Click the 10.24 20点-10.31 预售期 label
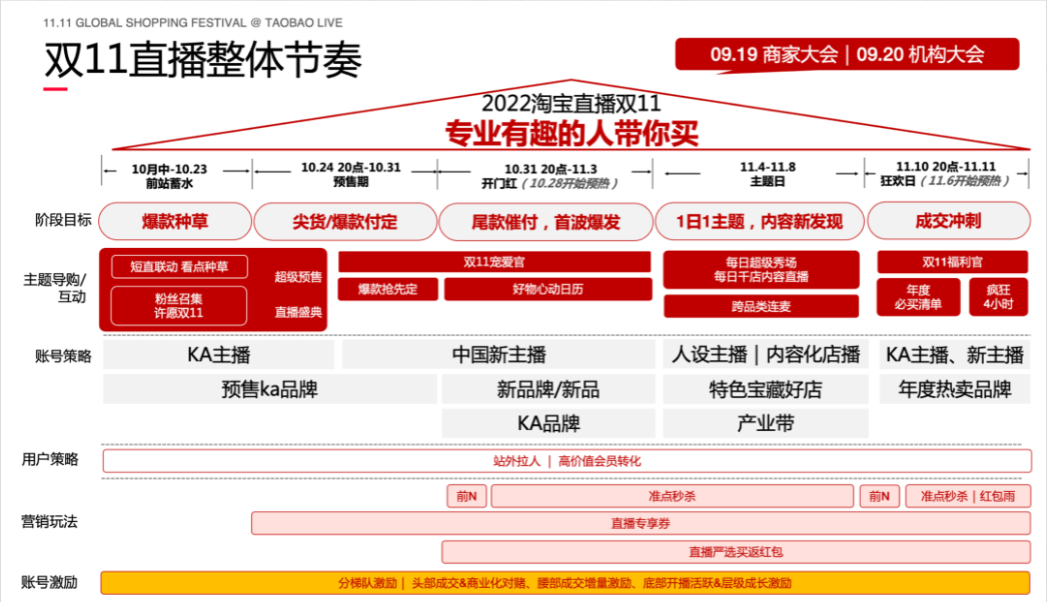This screenshot has height=602, width=1047. coord(351,174)
